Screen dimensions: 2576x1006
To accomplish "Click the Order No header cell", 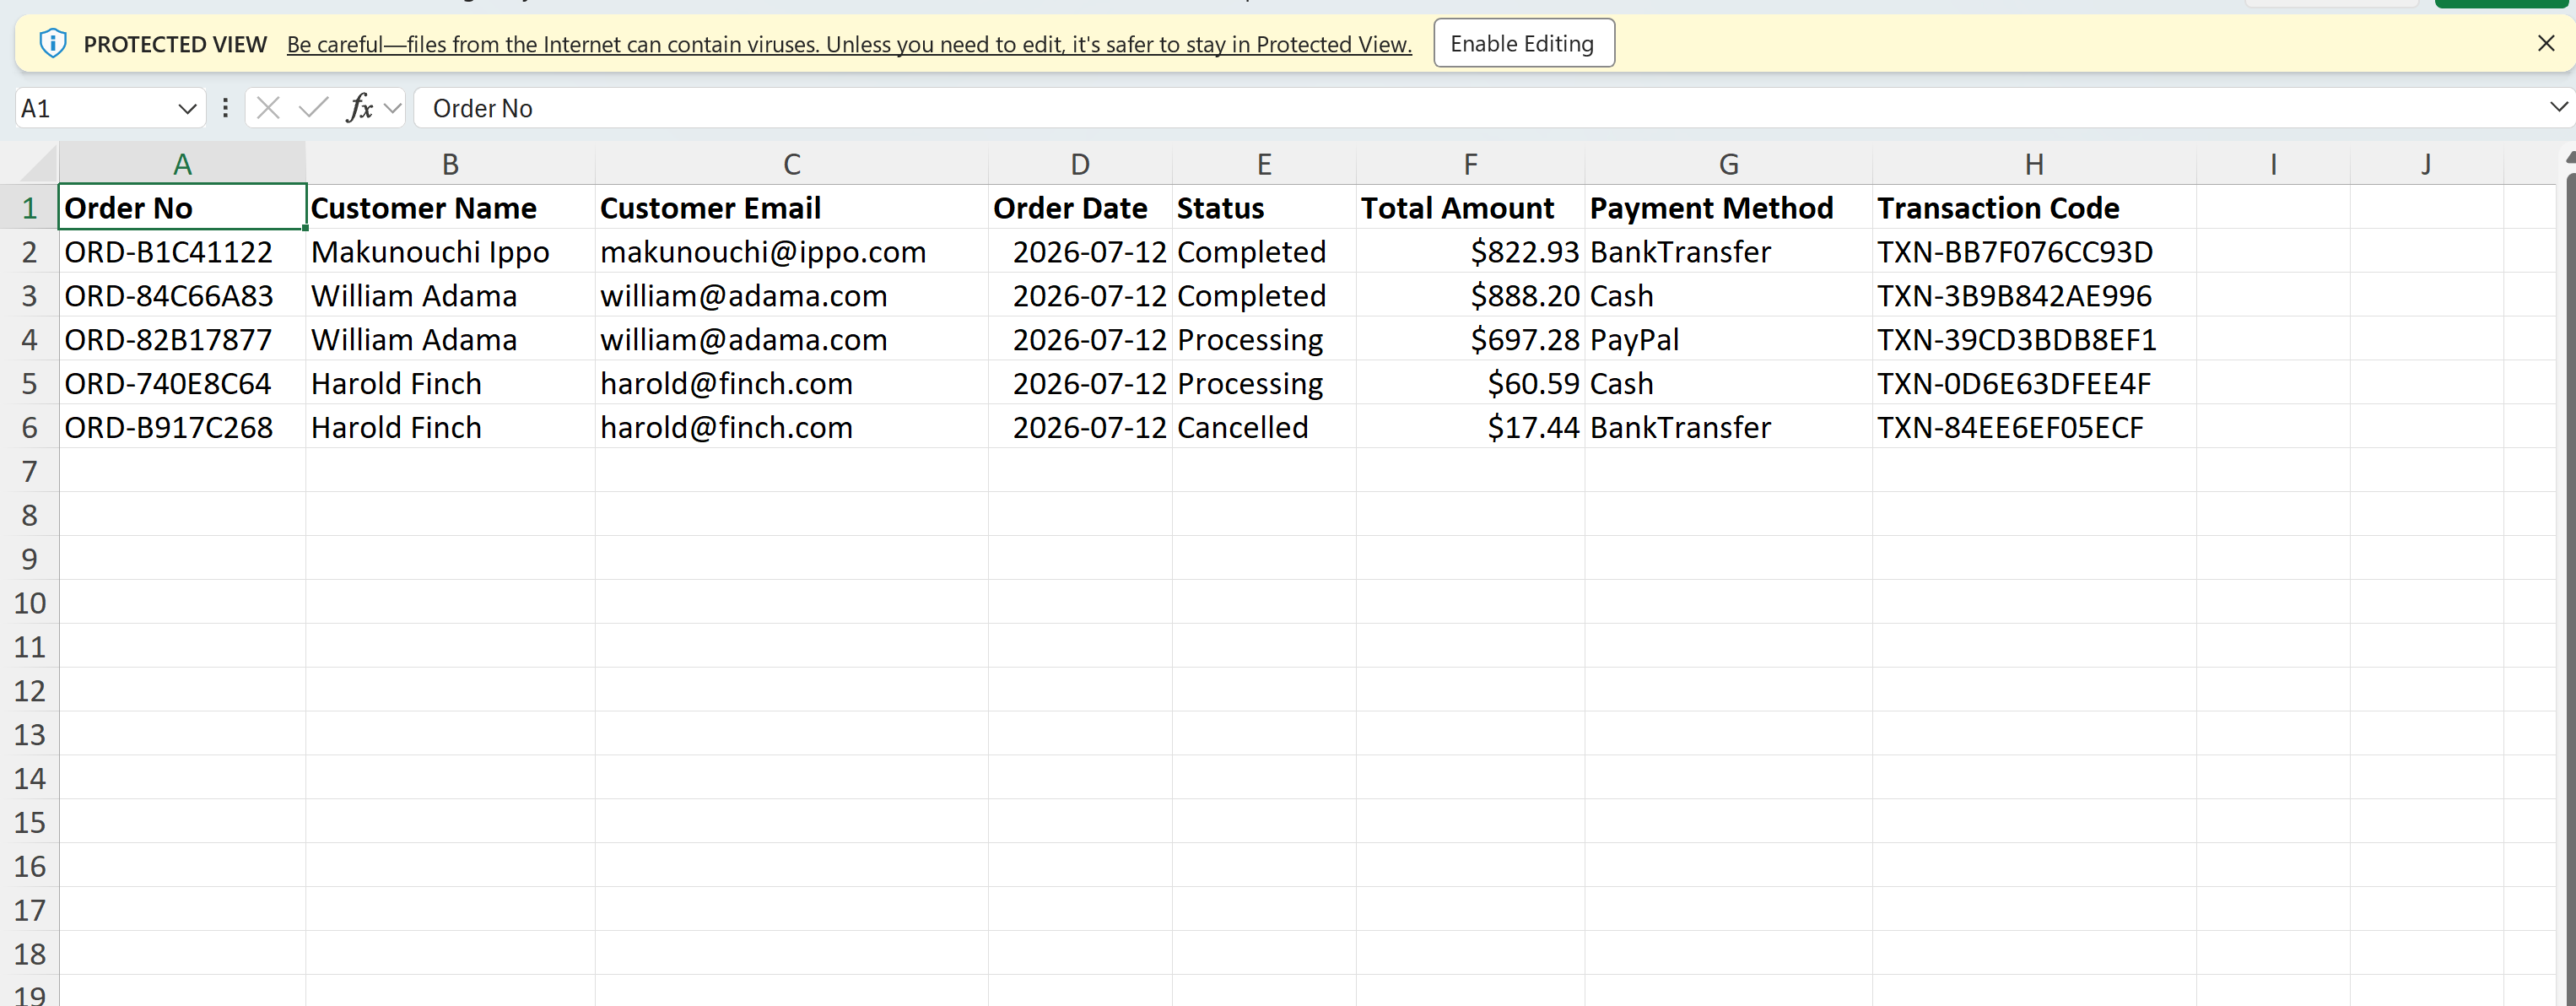I will point(182,207).
